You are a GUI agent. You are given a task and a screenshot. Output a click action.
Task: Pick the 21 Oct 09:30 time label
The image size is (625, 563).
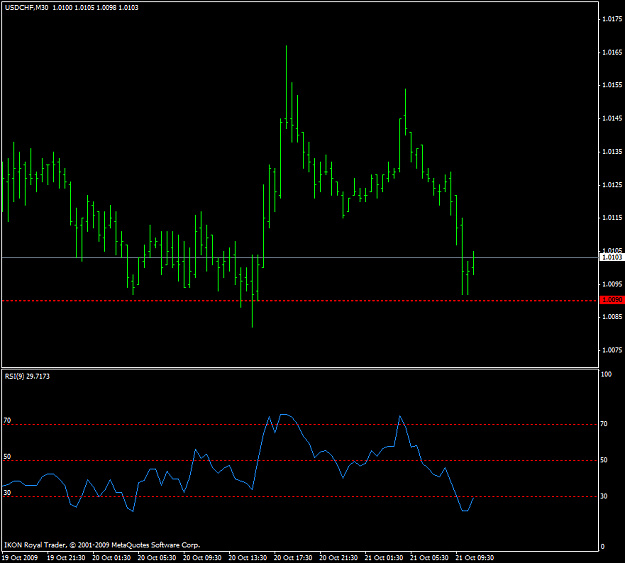pos(475,557)
